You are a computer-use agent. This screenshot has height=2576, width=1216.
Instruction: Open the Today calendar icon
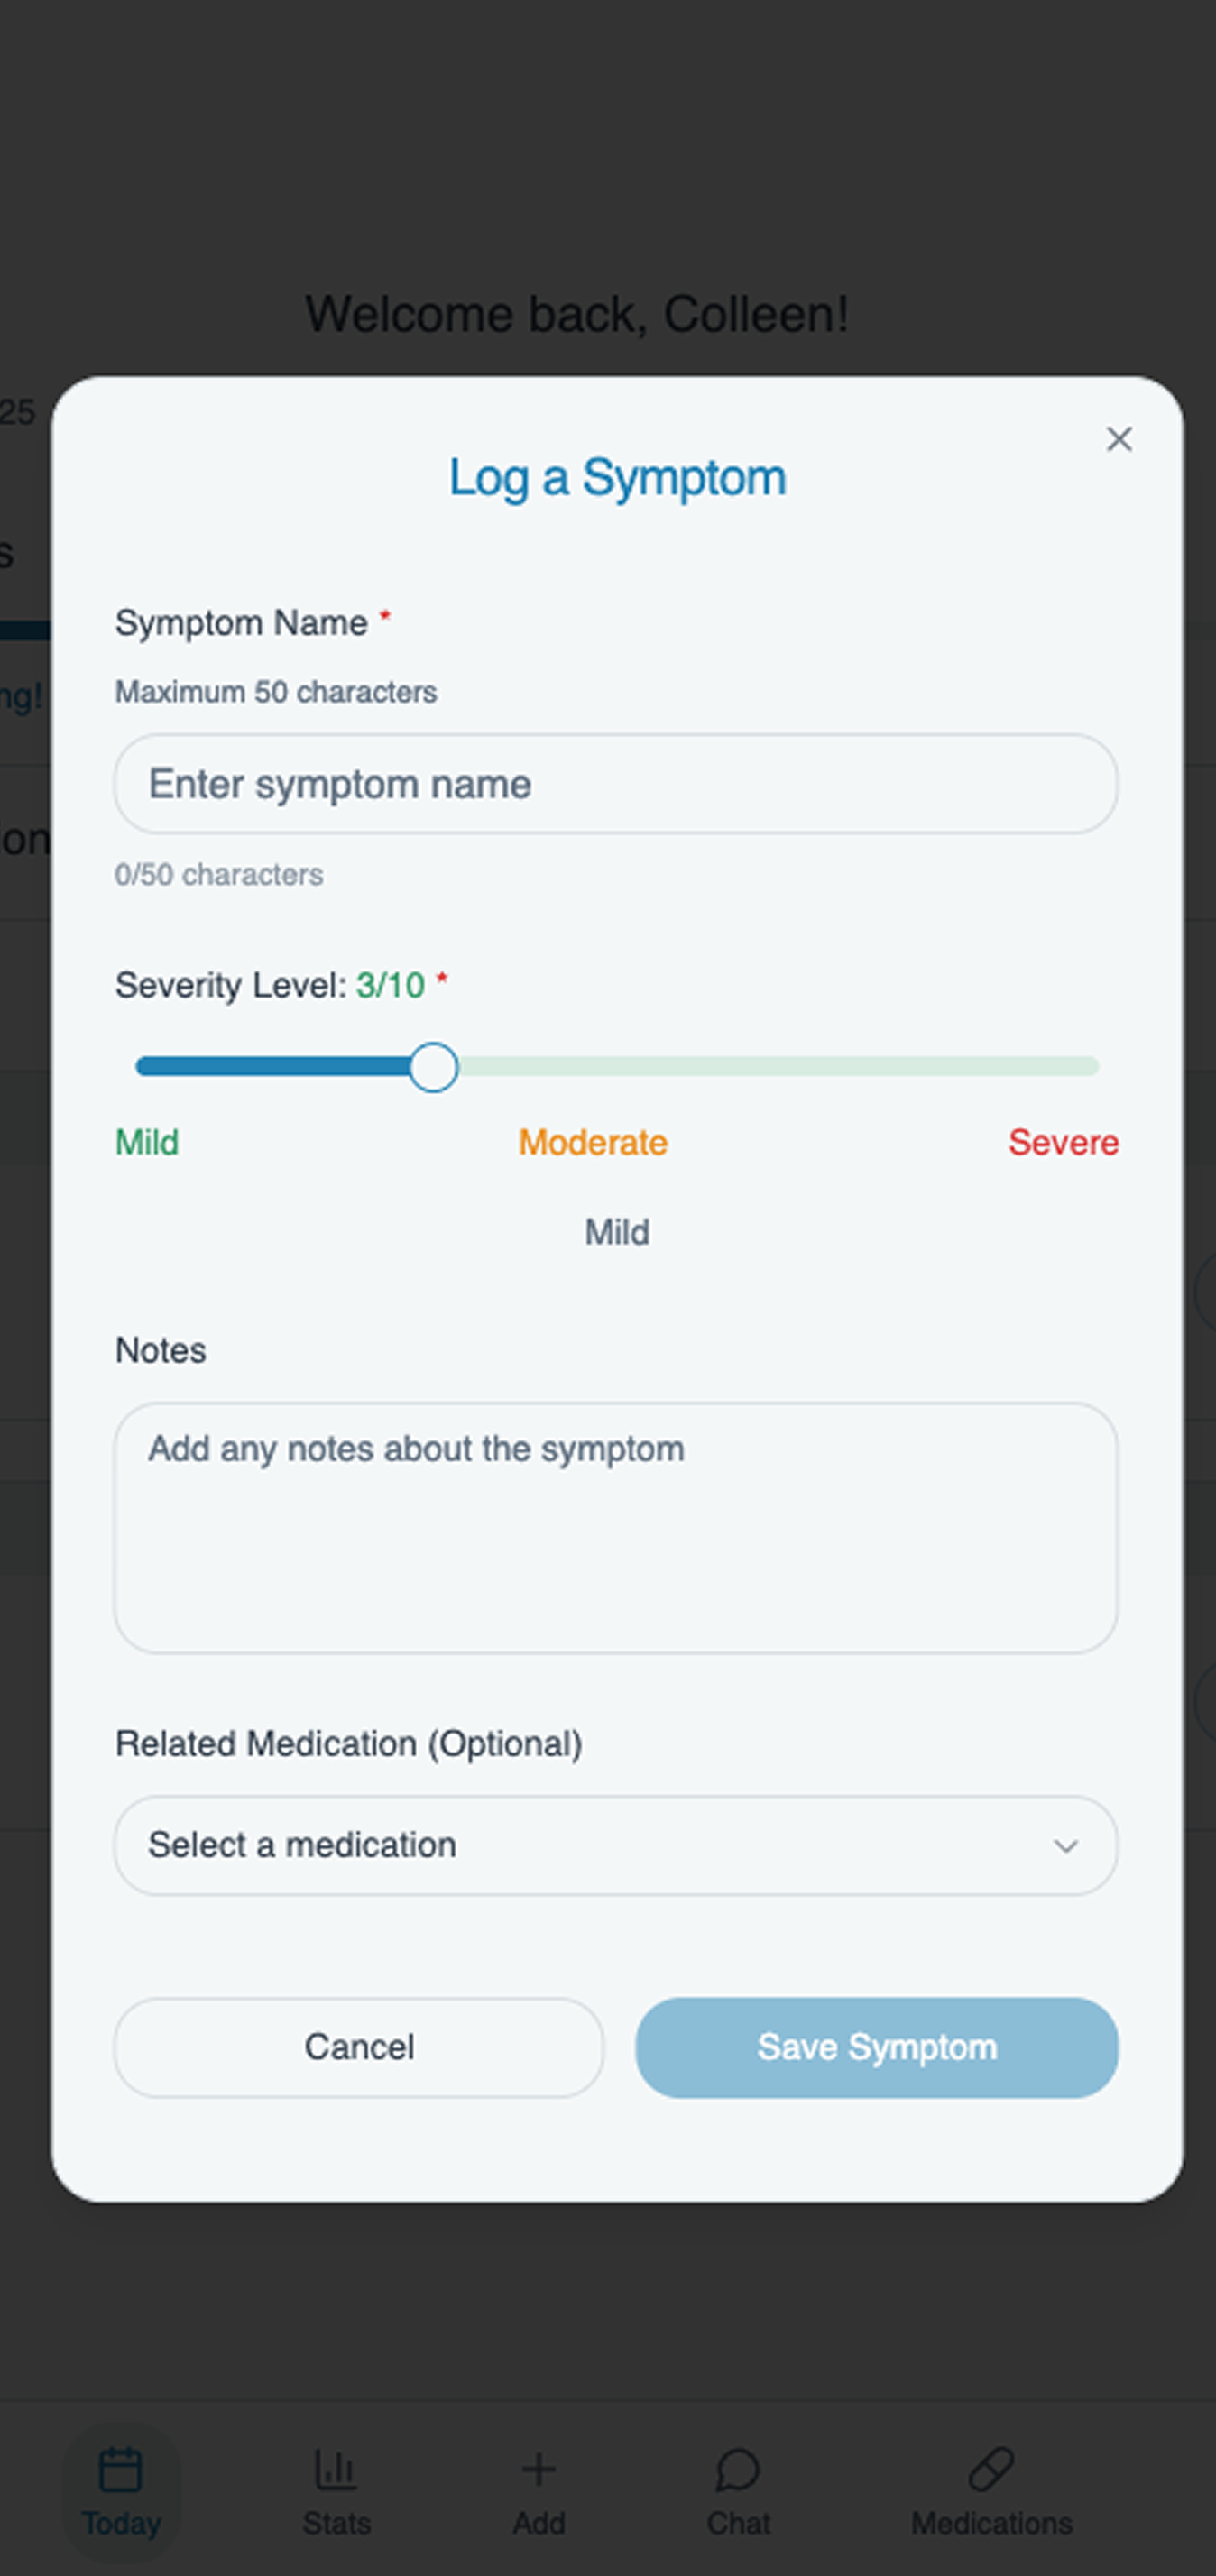coord(121,2469)
